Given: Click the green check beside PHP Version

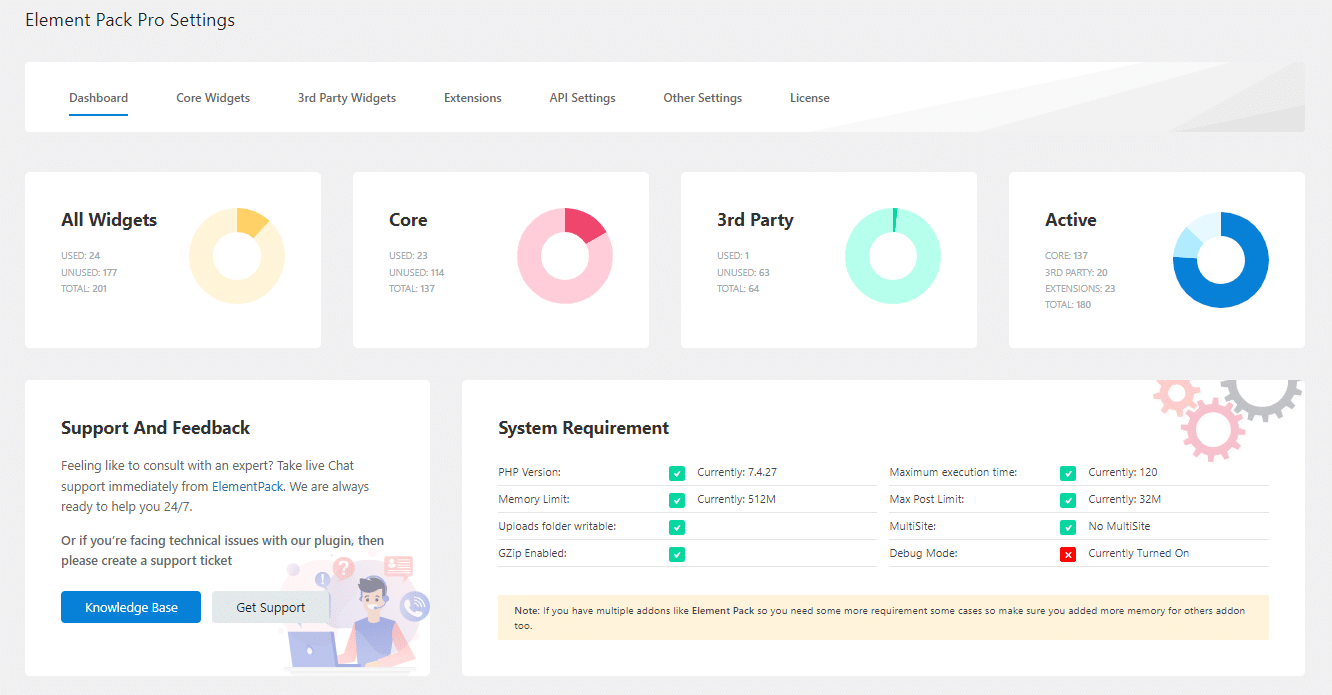Looking at the screenshot, I should (677, 472).
